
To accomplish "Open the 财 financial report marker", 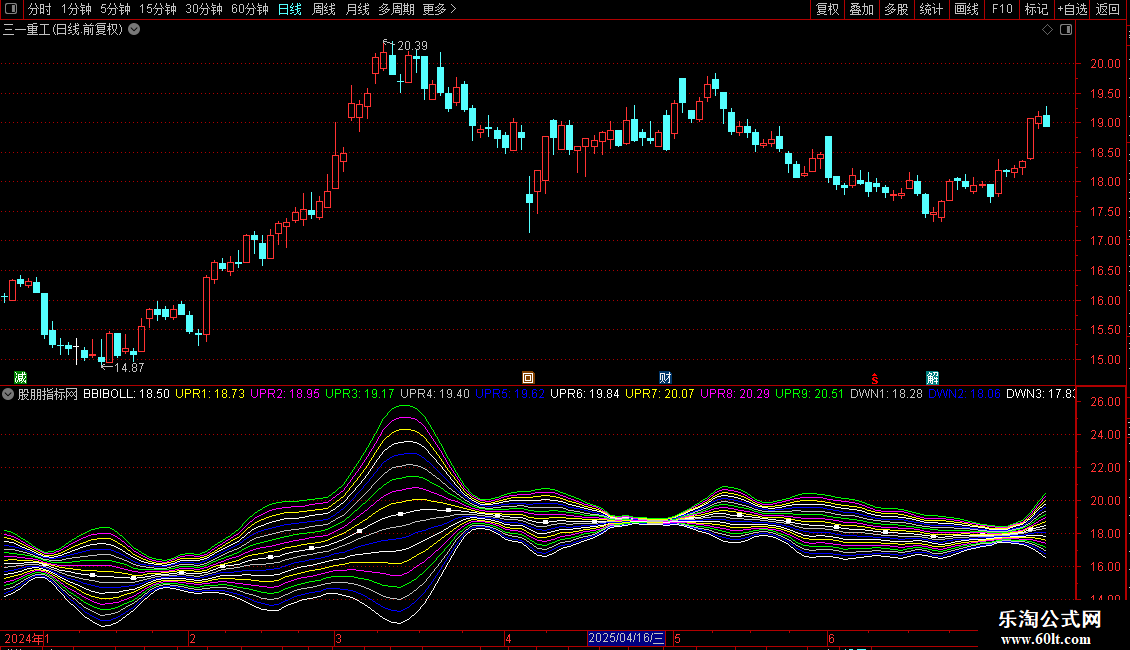I will click(665, 378).
